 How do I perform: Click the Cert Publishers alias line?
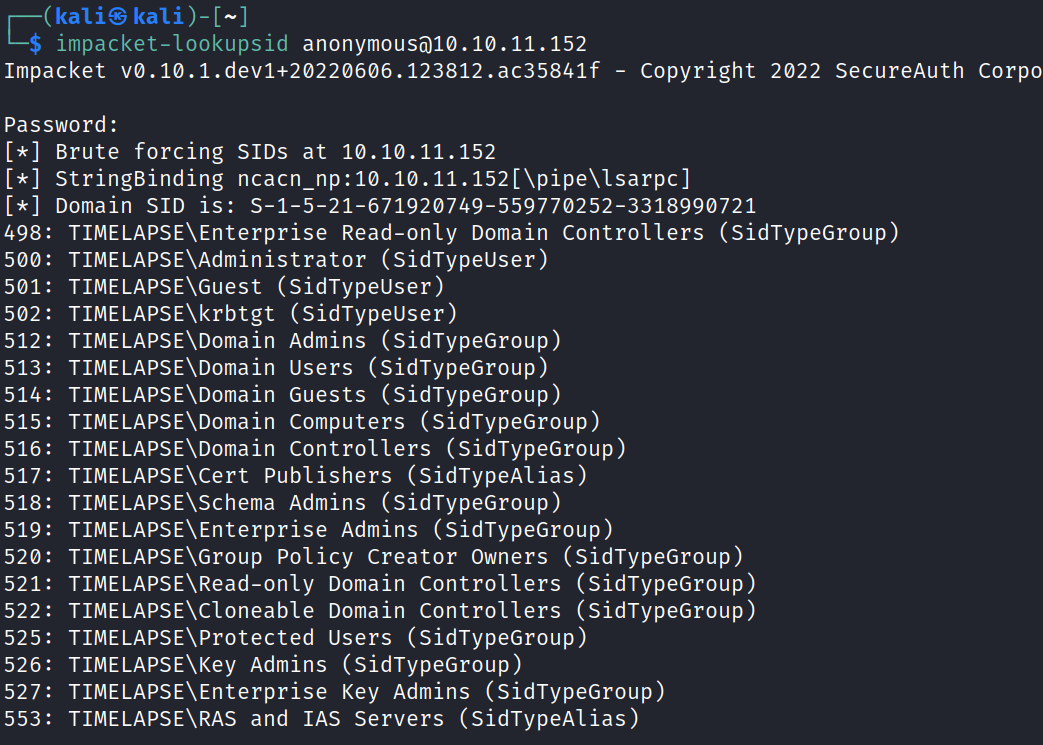coord(295,476)
